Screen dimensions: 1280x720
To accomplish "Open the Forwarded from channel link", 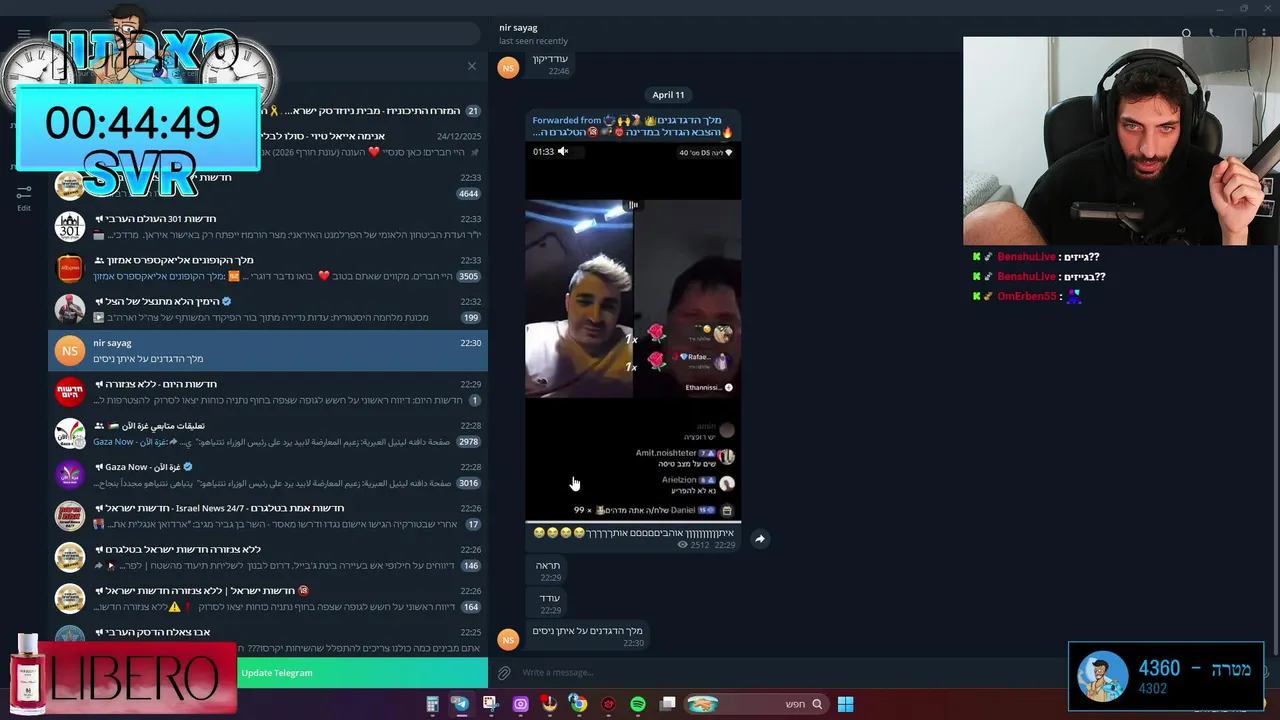I will coord(633,126).
